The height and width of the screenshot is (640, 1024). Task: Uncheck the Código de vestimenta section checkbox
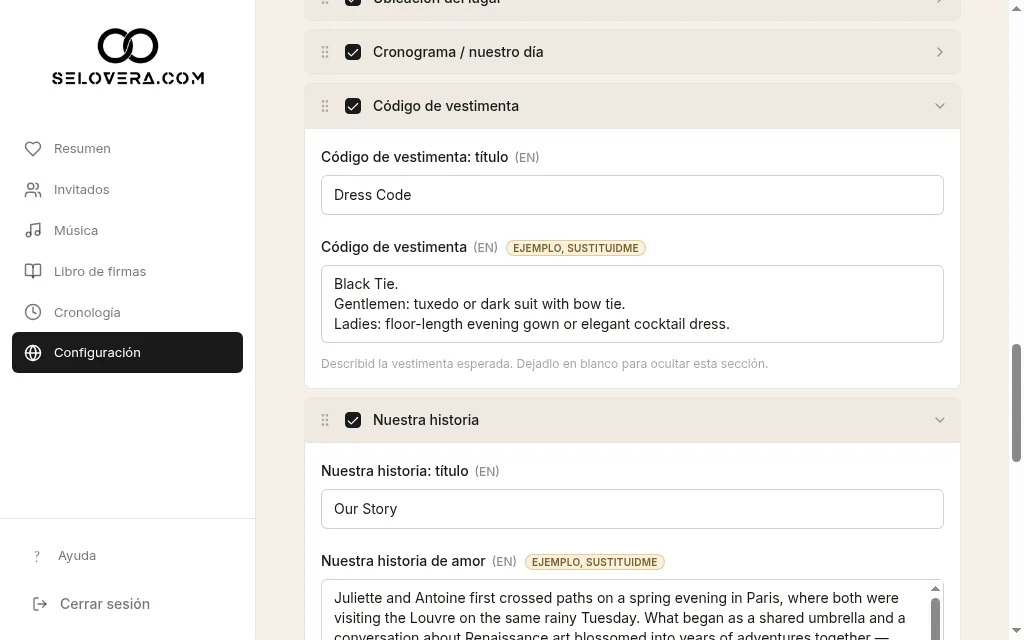pyautogui.click(x=353, y=106)
